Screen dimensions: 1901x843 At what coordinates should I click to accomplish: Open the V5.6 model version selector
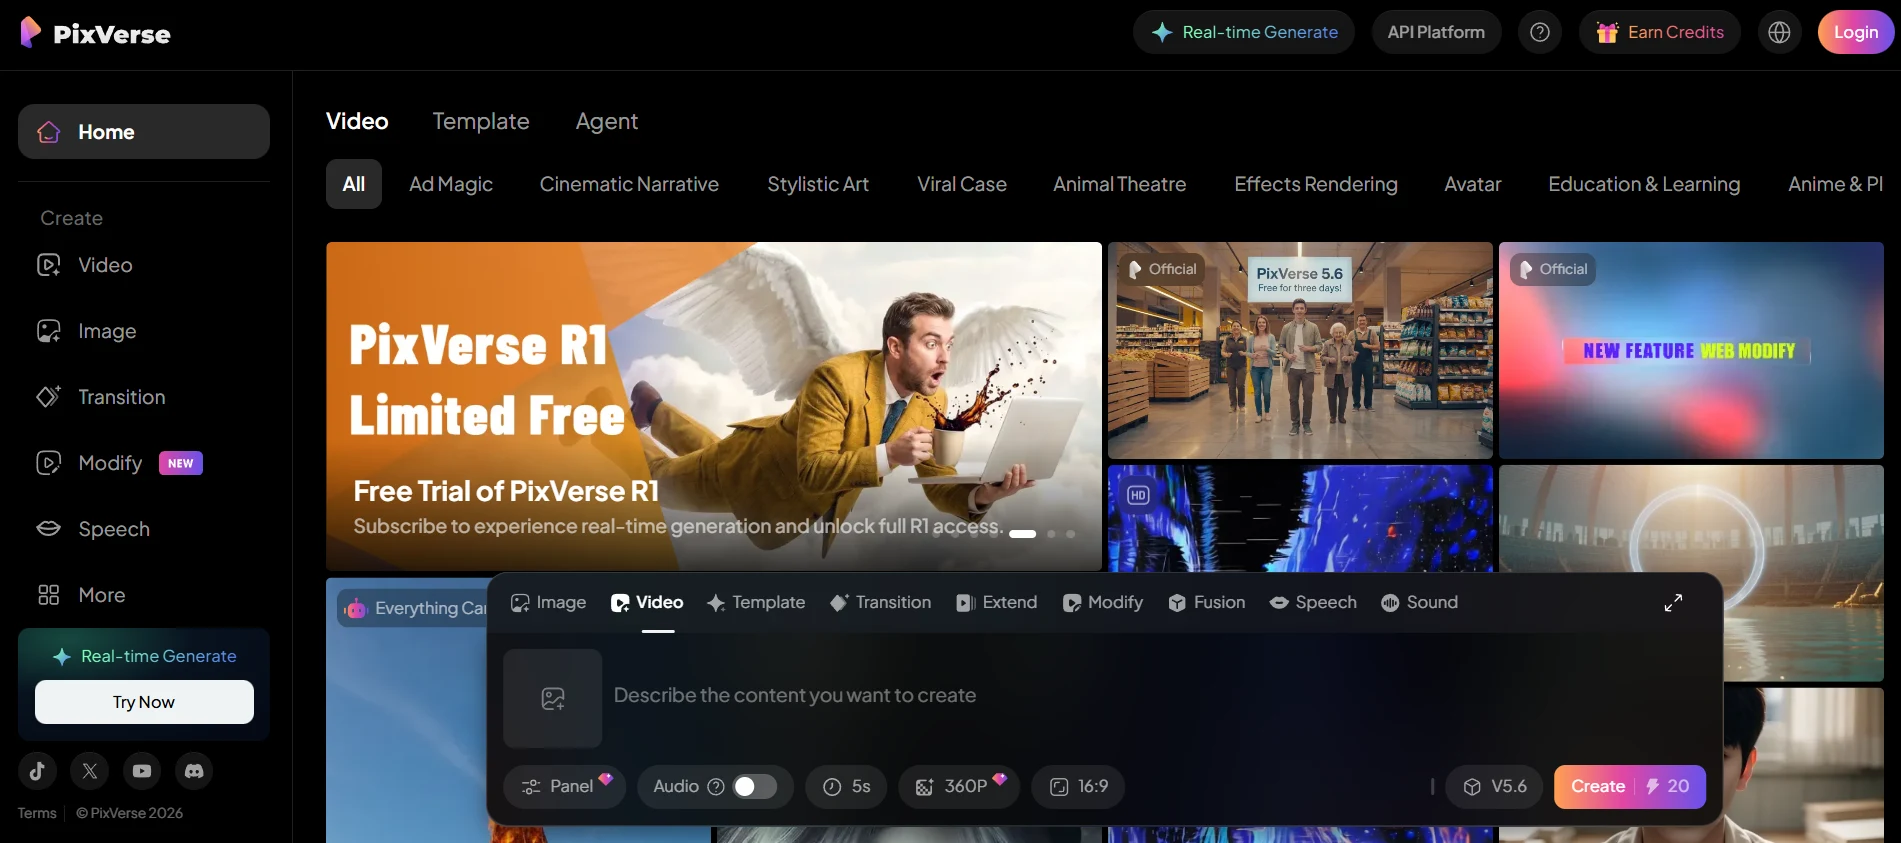coord(1495,787)
